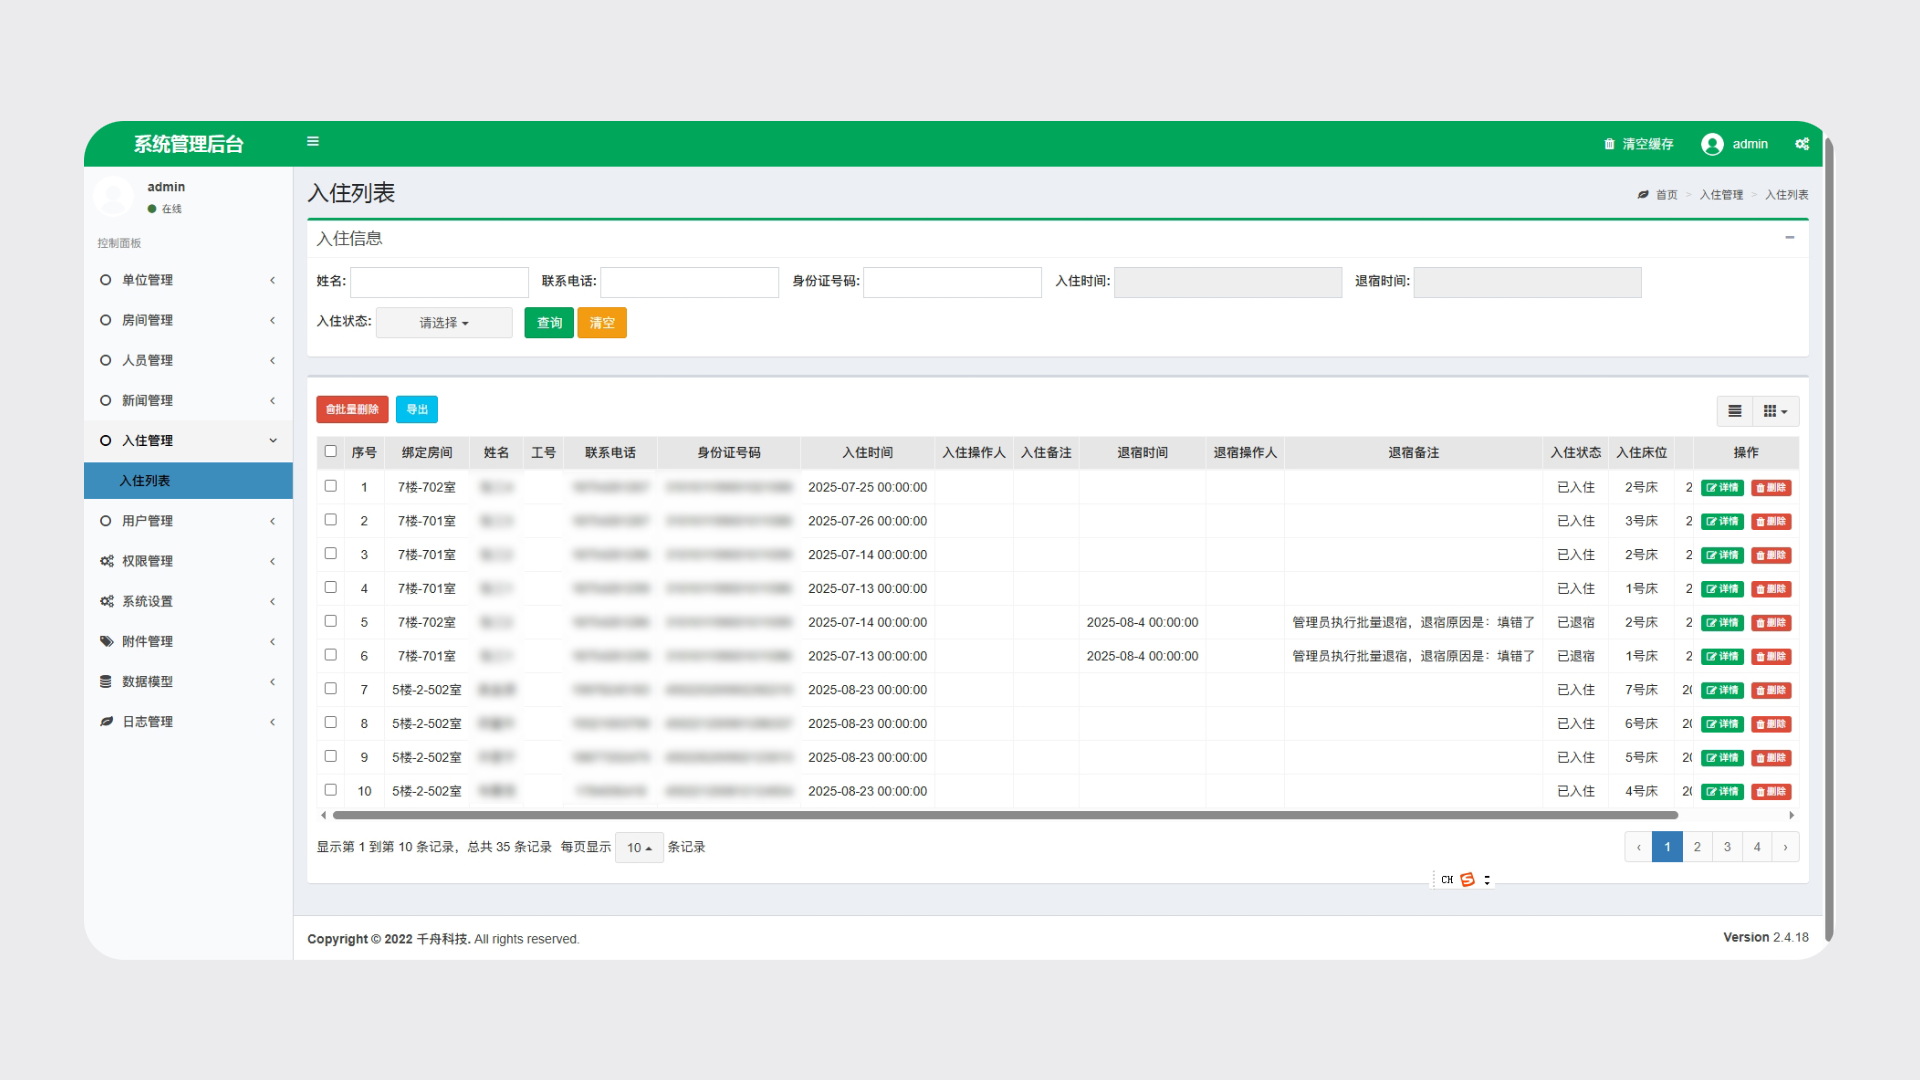Click red 删除 button for row 5
1920x1080 pixels.
1771,623
